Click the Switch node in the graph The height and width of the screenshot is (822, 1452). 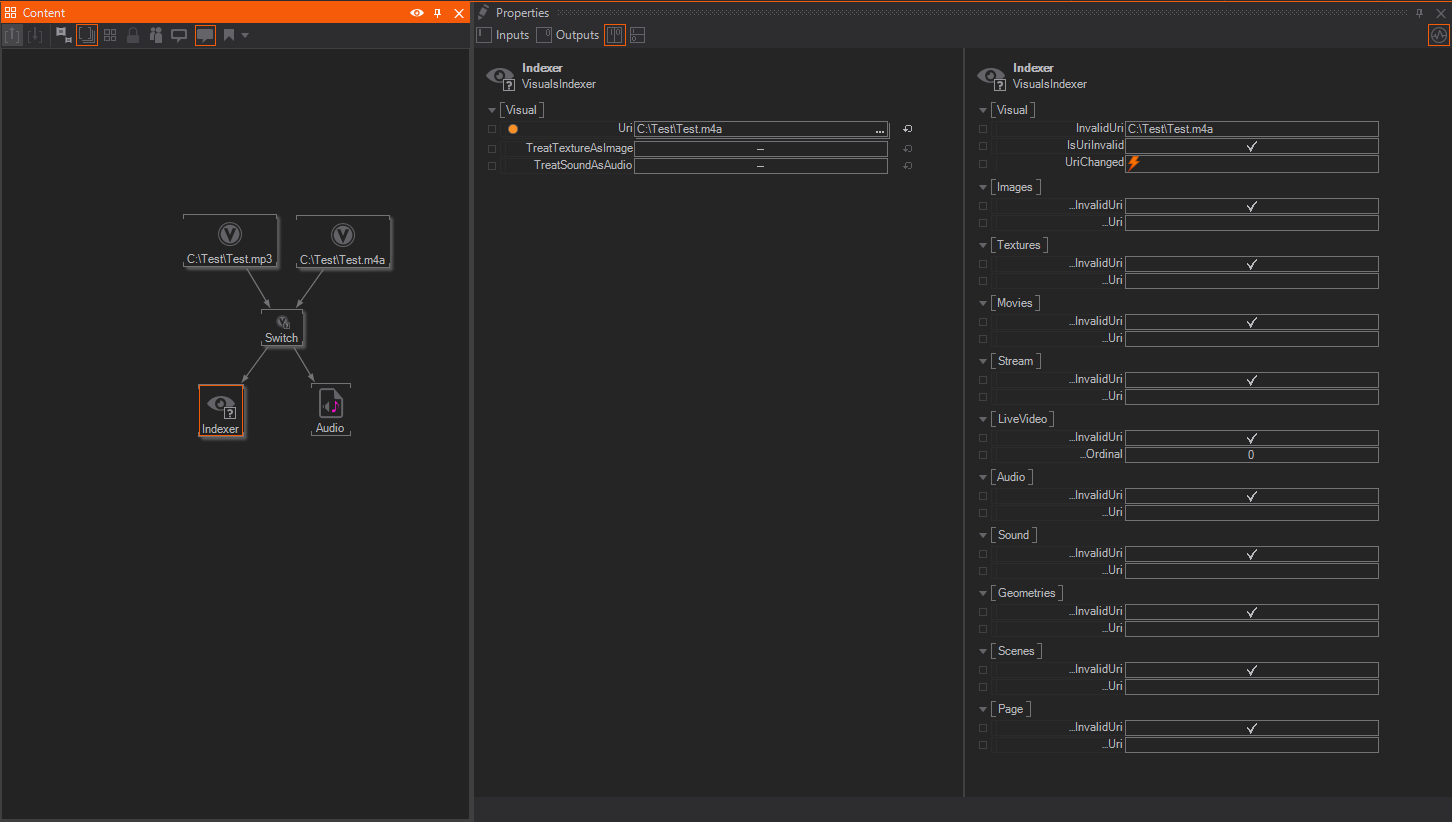pos(281,328)
